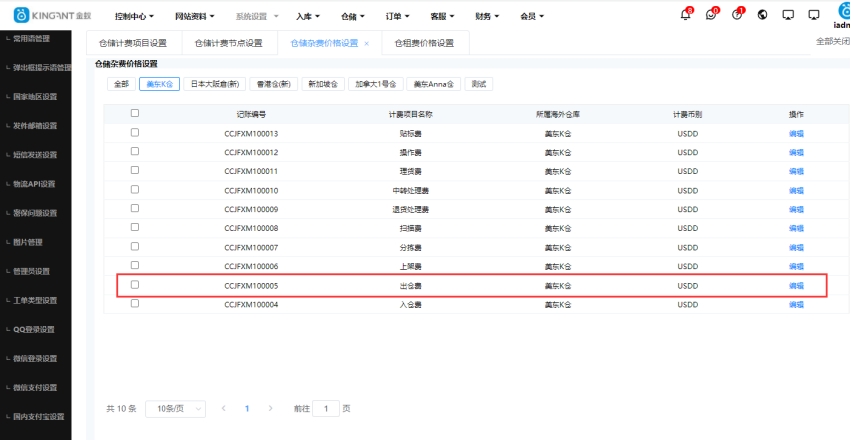Screen dimensions: 851x441
Task: Switch to 仓储计费项目设置 tab
Action: click(x=133, y=43)
